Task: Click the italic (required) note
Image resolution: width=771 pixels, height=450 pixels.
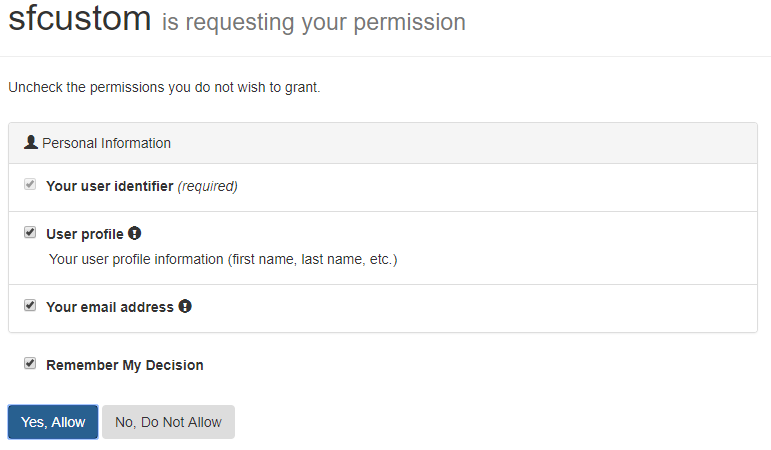Action: 208,186
